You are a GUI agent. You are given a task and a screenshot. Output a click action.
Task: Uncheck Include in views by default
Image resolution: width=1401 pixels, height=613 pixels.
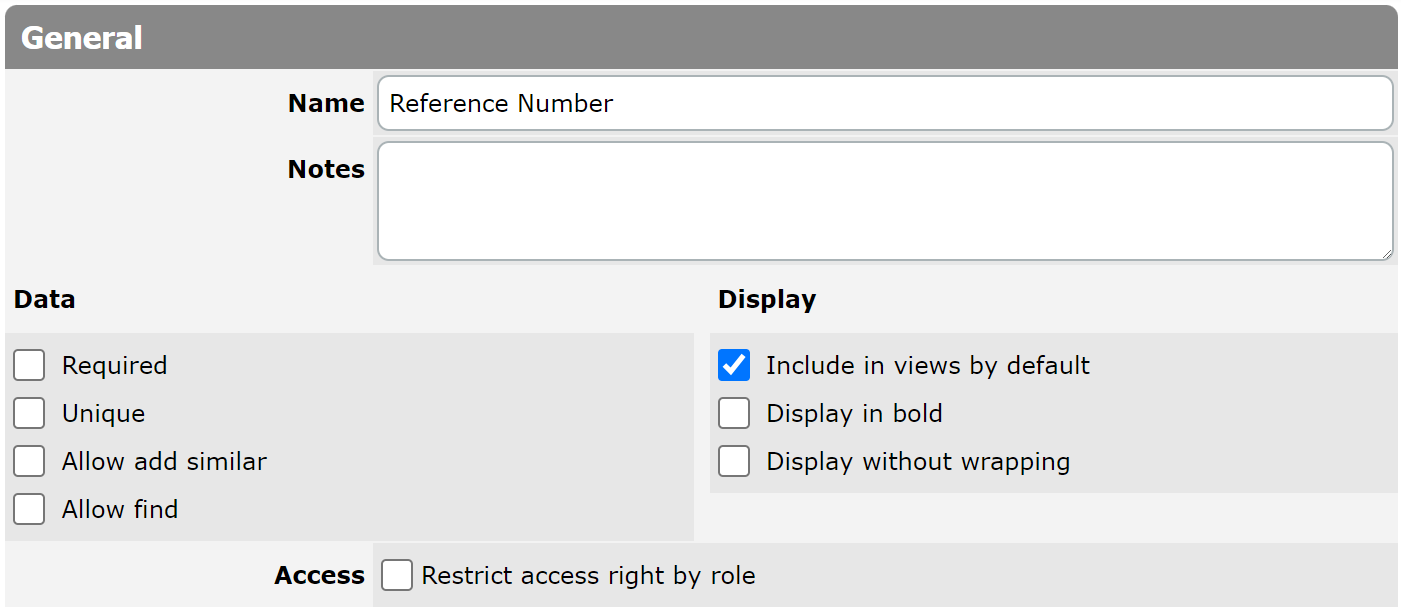[x=734, y=365]
